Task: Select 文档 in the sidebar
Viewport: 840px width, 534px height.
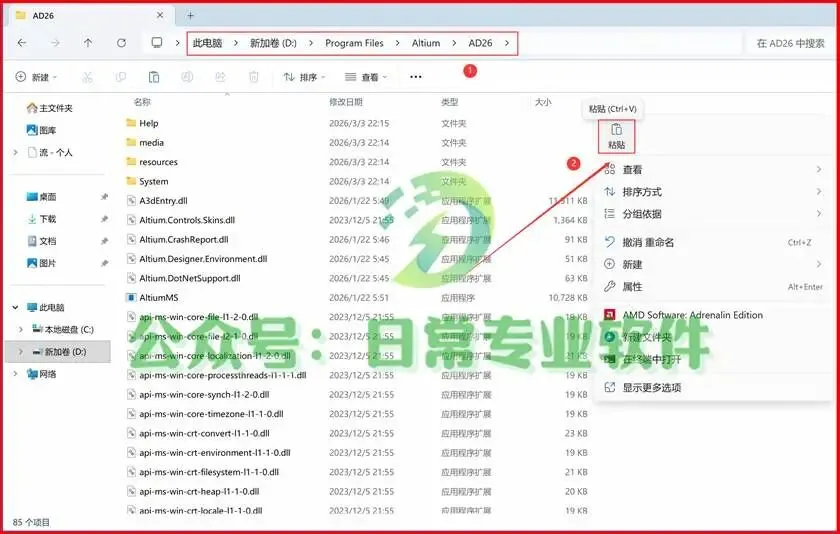Action: pyautogui.click(x=41, y=241)
